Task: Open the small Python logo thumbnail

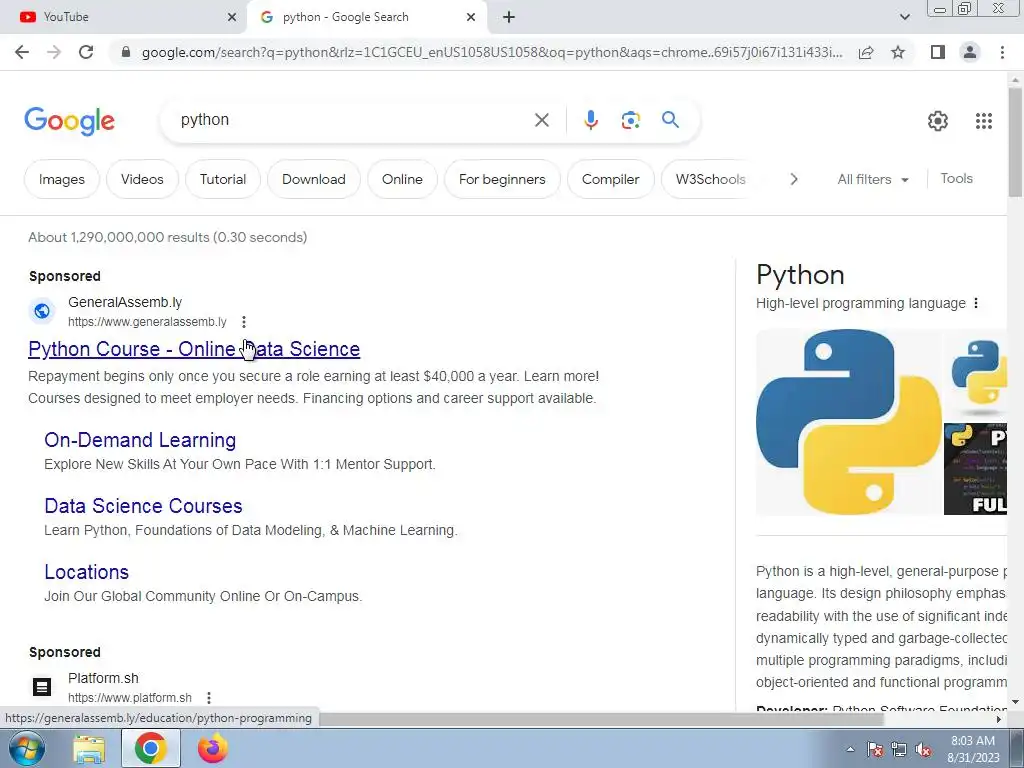Action: [x=978, y=374]
